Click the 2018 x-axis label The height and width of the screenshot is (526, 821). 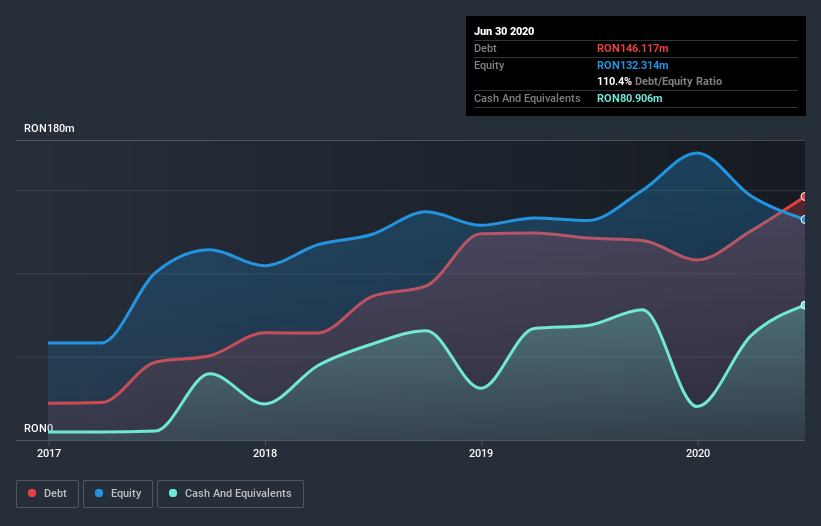coord(265,453)
